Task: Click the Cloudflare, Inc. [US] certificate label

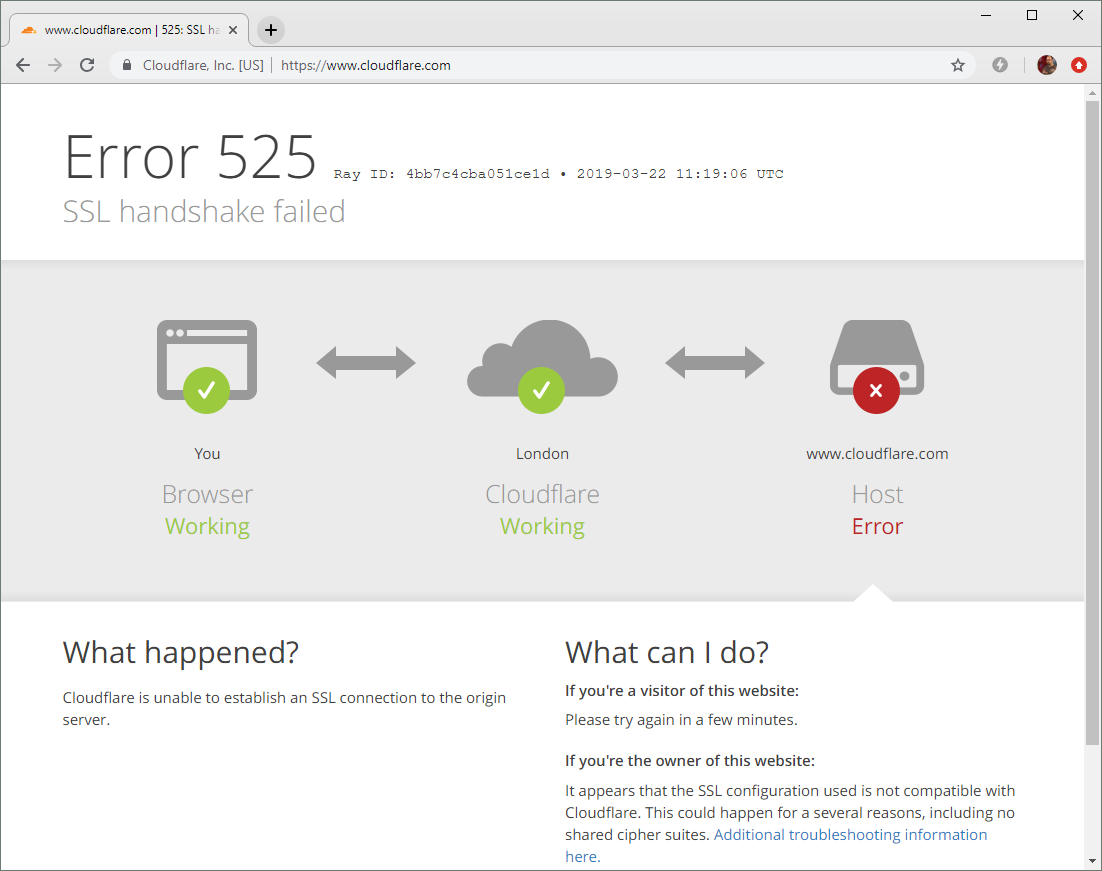Action: click(x=203, y=65)
